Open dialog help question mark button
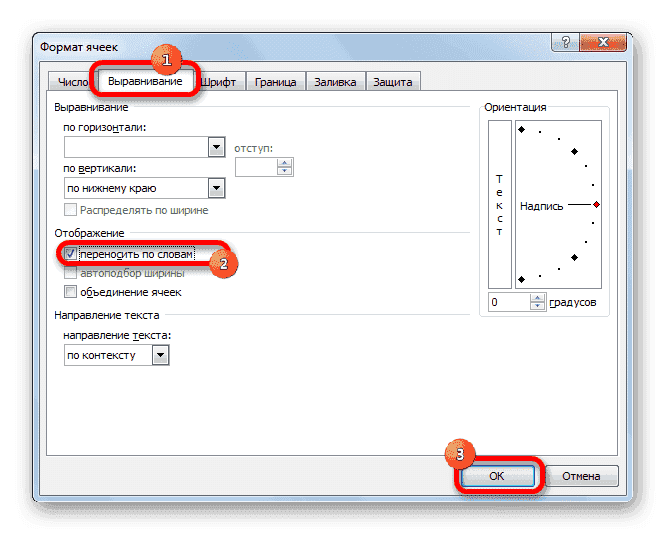Screen dimensions: 666x535 pyautogui.click(x=565, y=42)
